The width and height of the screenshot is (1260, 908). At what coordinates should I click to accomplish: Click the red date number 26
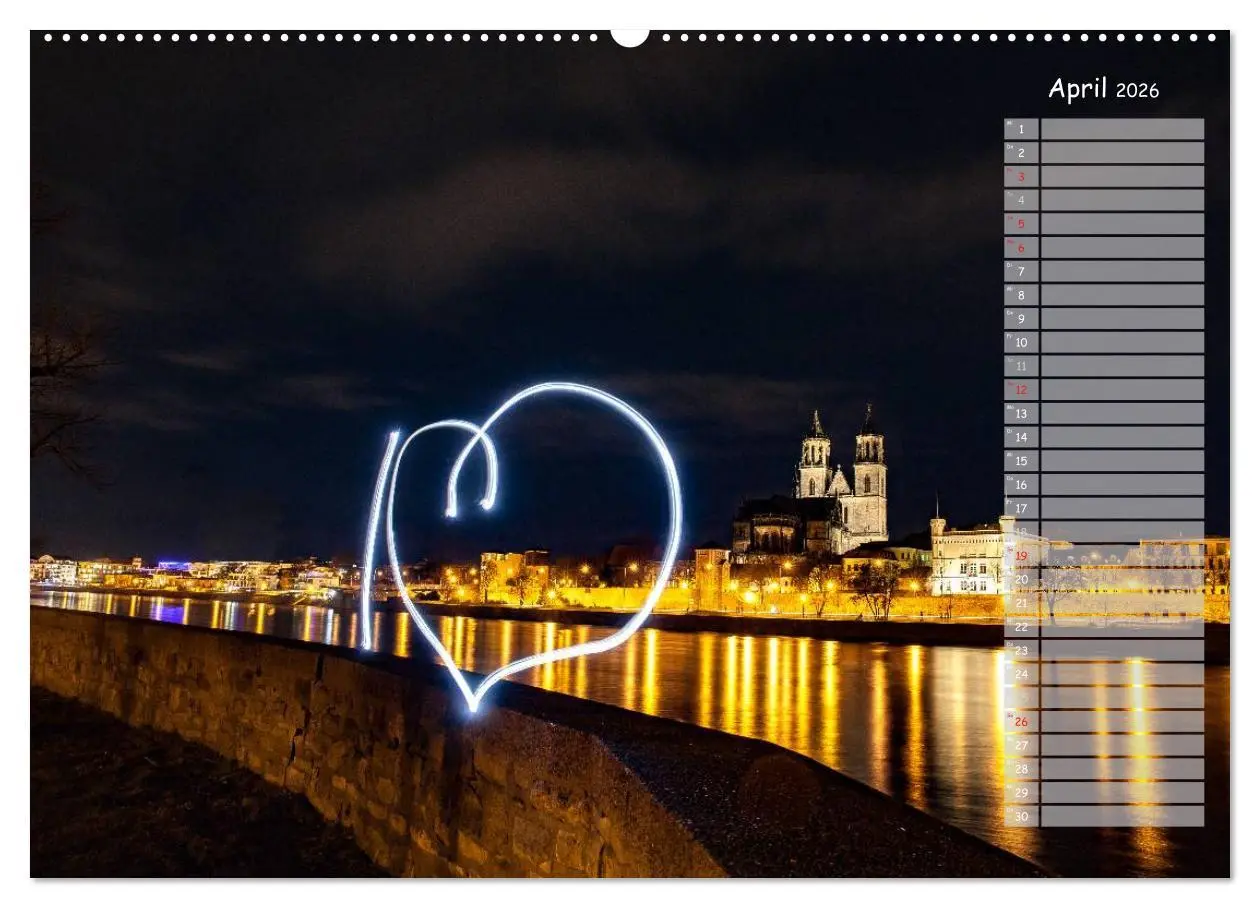[1022, 723]
